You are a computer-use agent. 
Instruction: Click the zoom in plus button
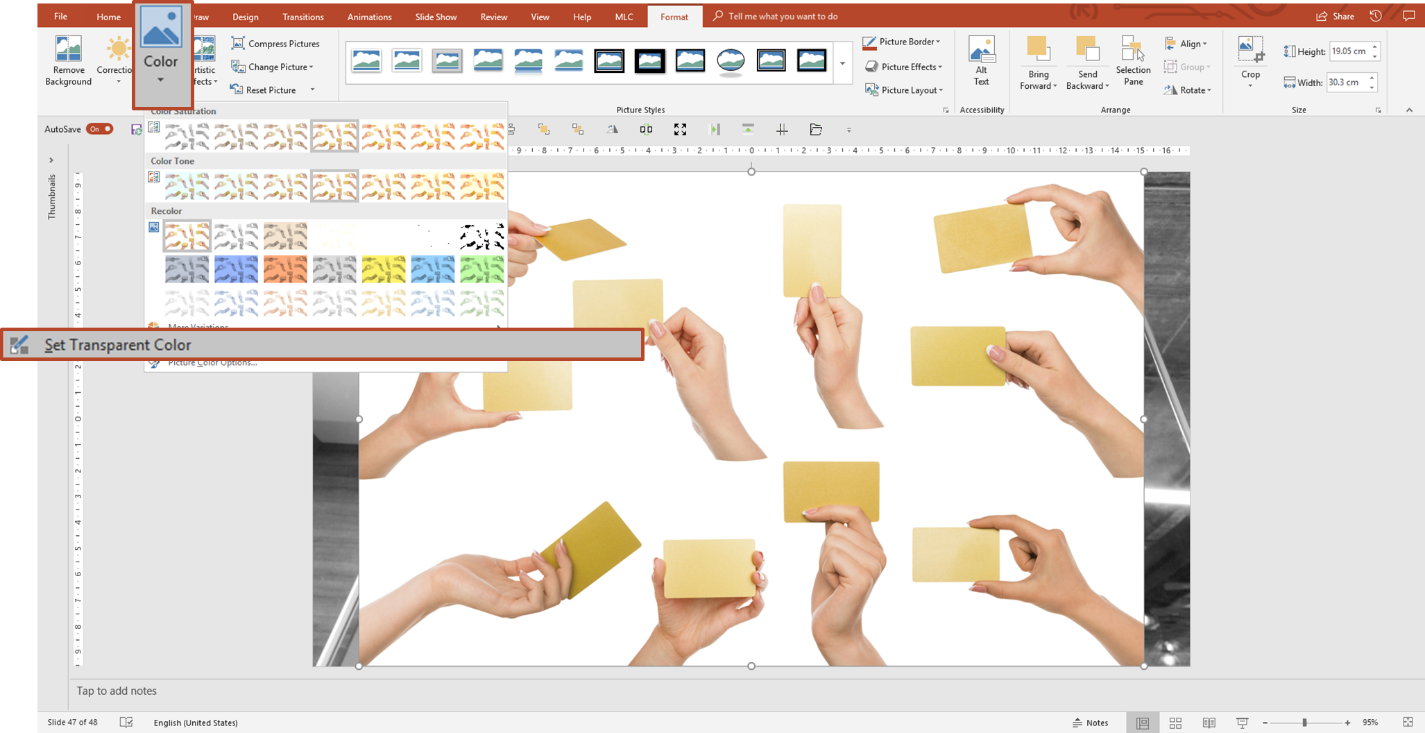click(x=1347, y=722)
